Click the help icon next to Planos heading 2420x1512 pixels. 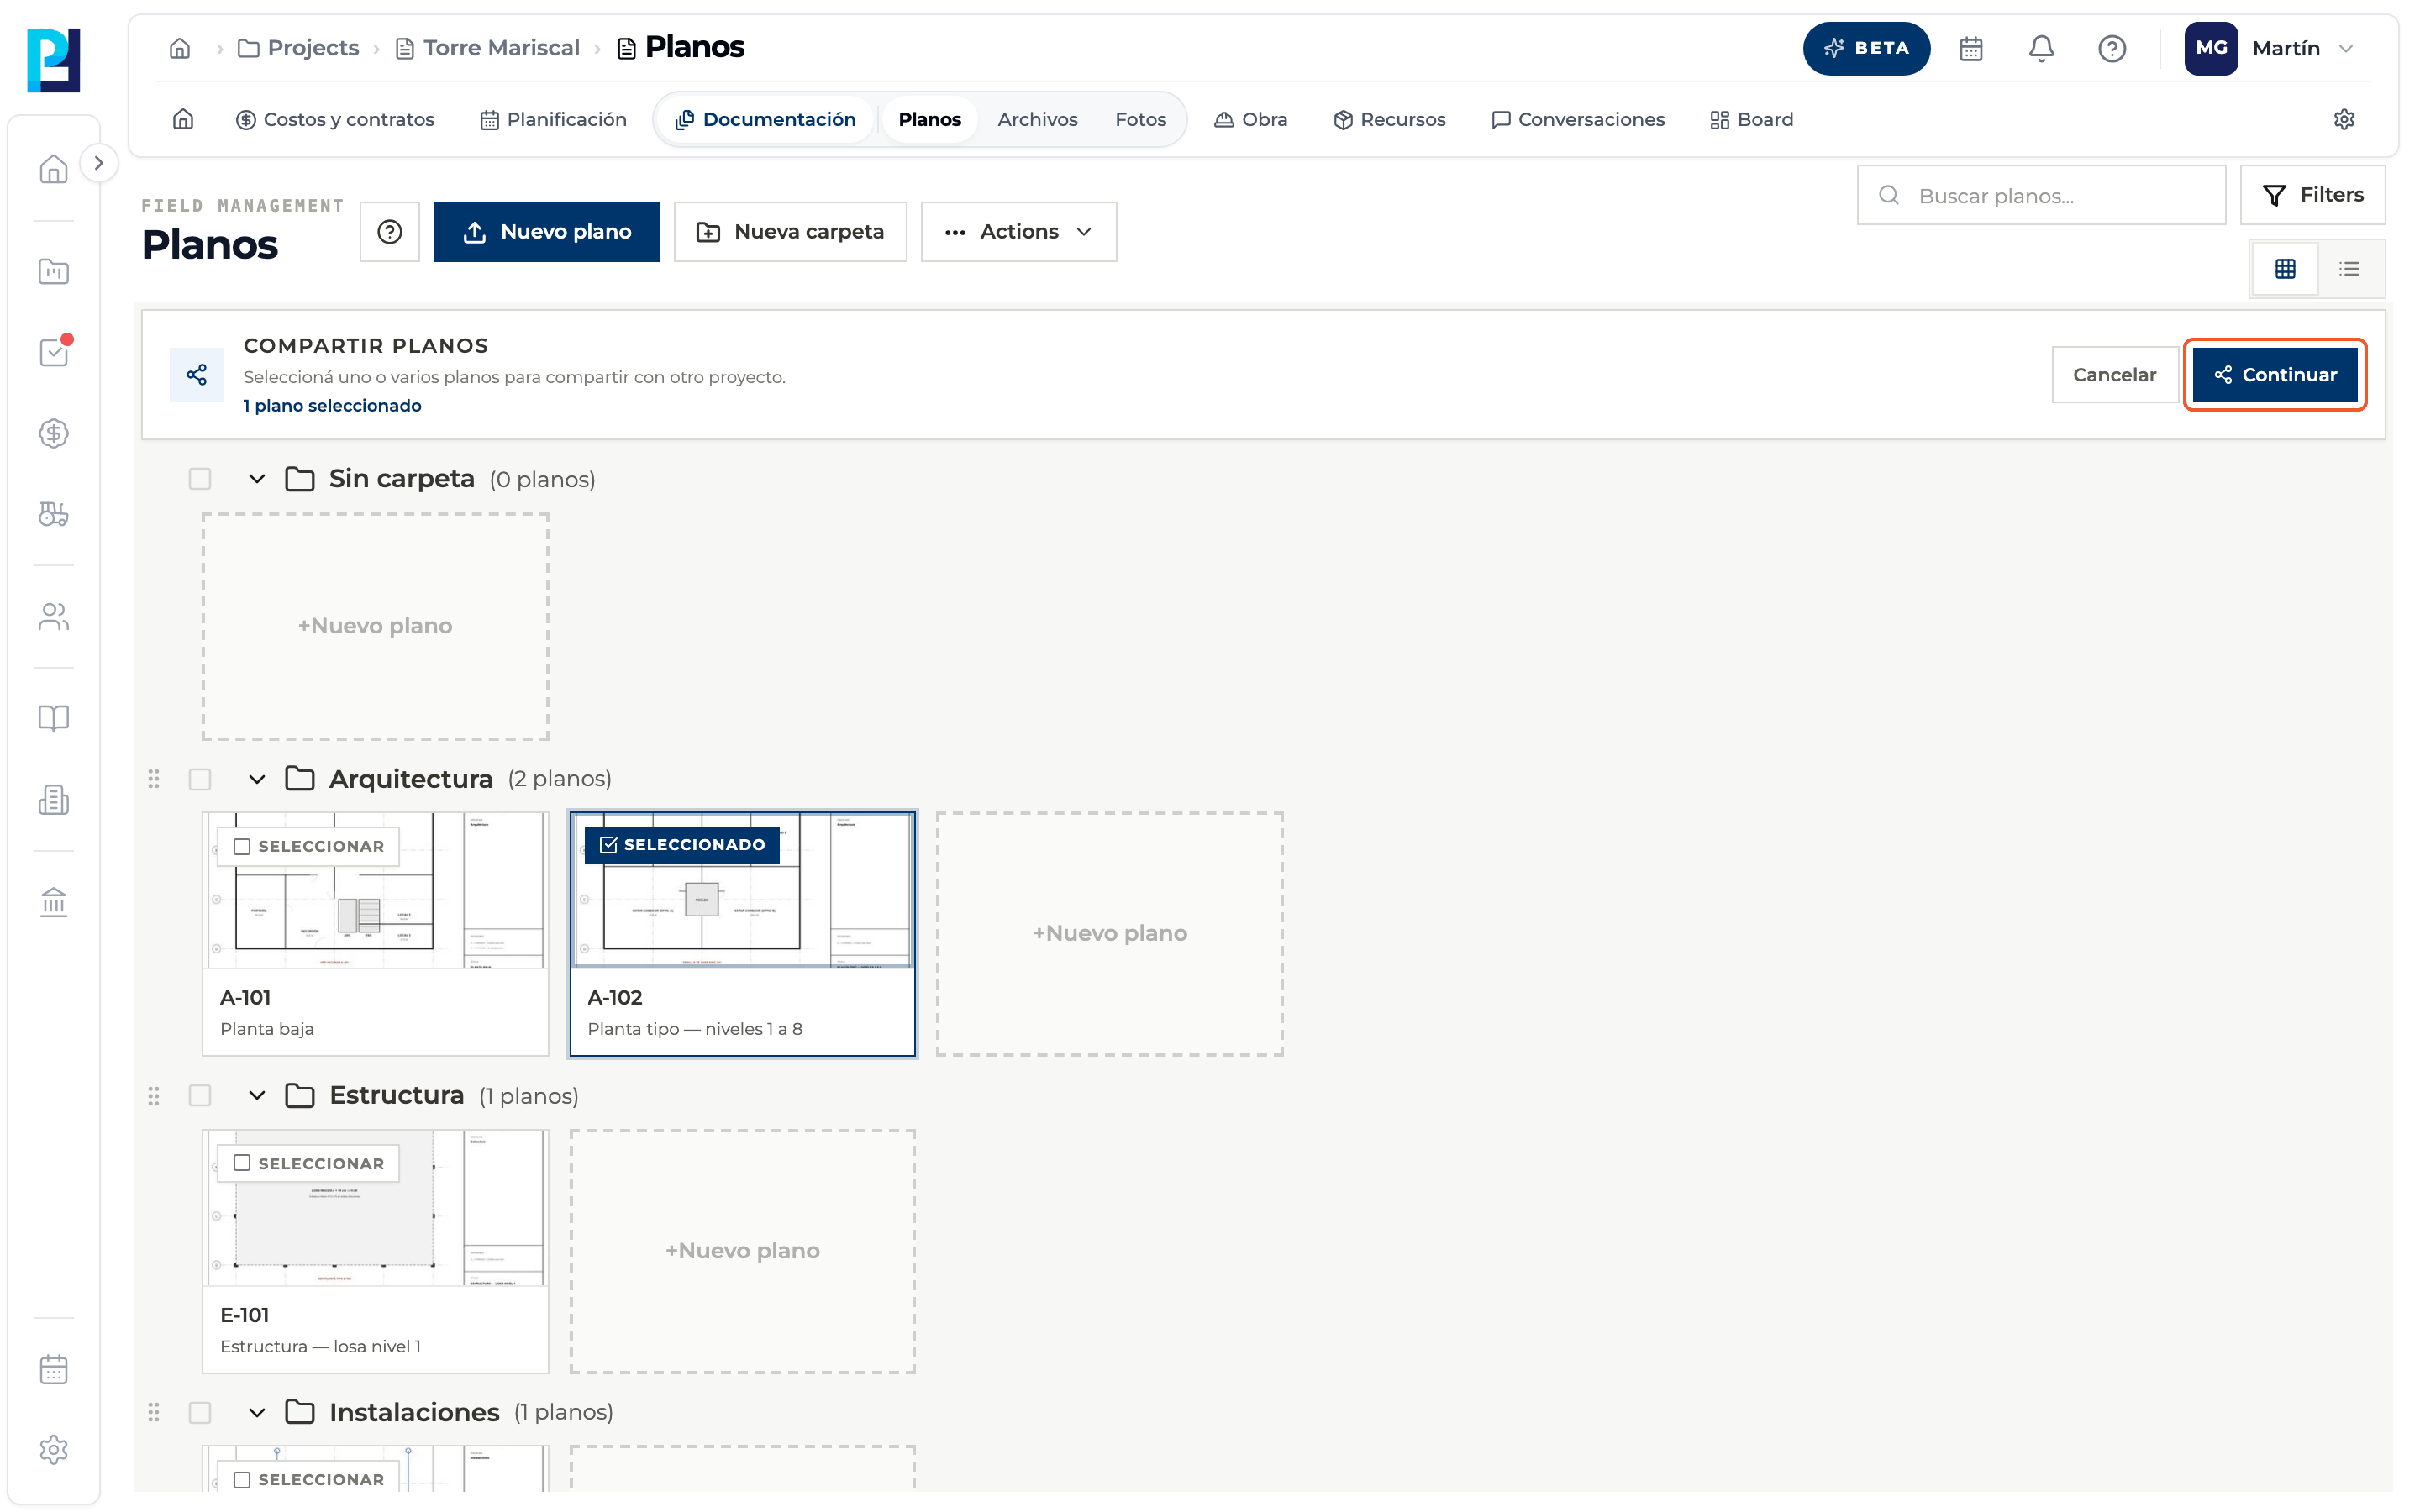[390, 232]
